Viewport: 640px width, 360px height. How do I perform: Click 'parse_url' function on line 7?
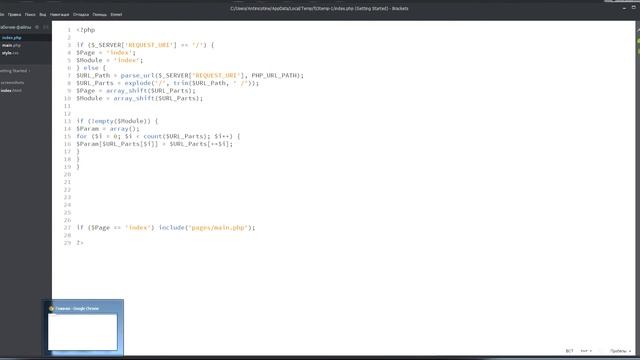[138, 76]
